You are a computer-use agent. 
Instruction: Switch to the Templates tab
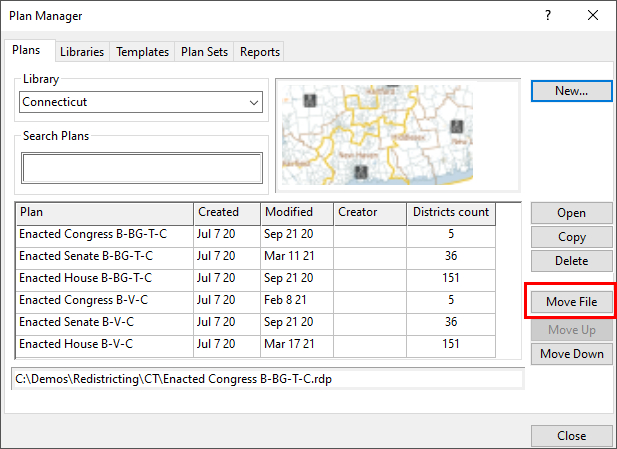click(142, 52)
